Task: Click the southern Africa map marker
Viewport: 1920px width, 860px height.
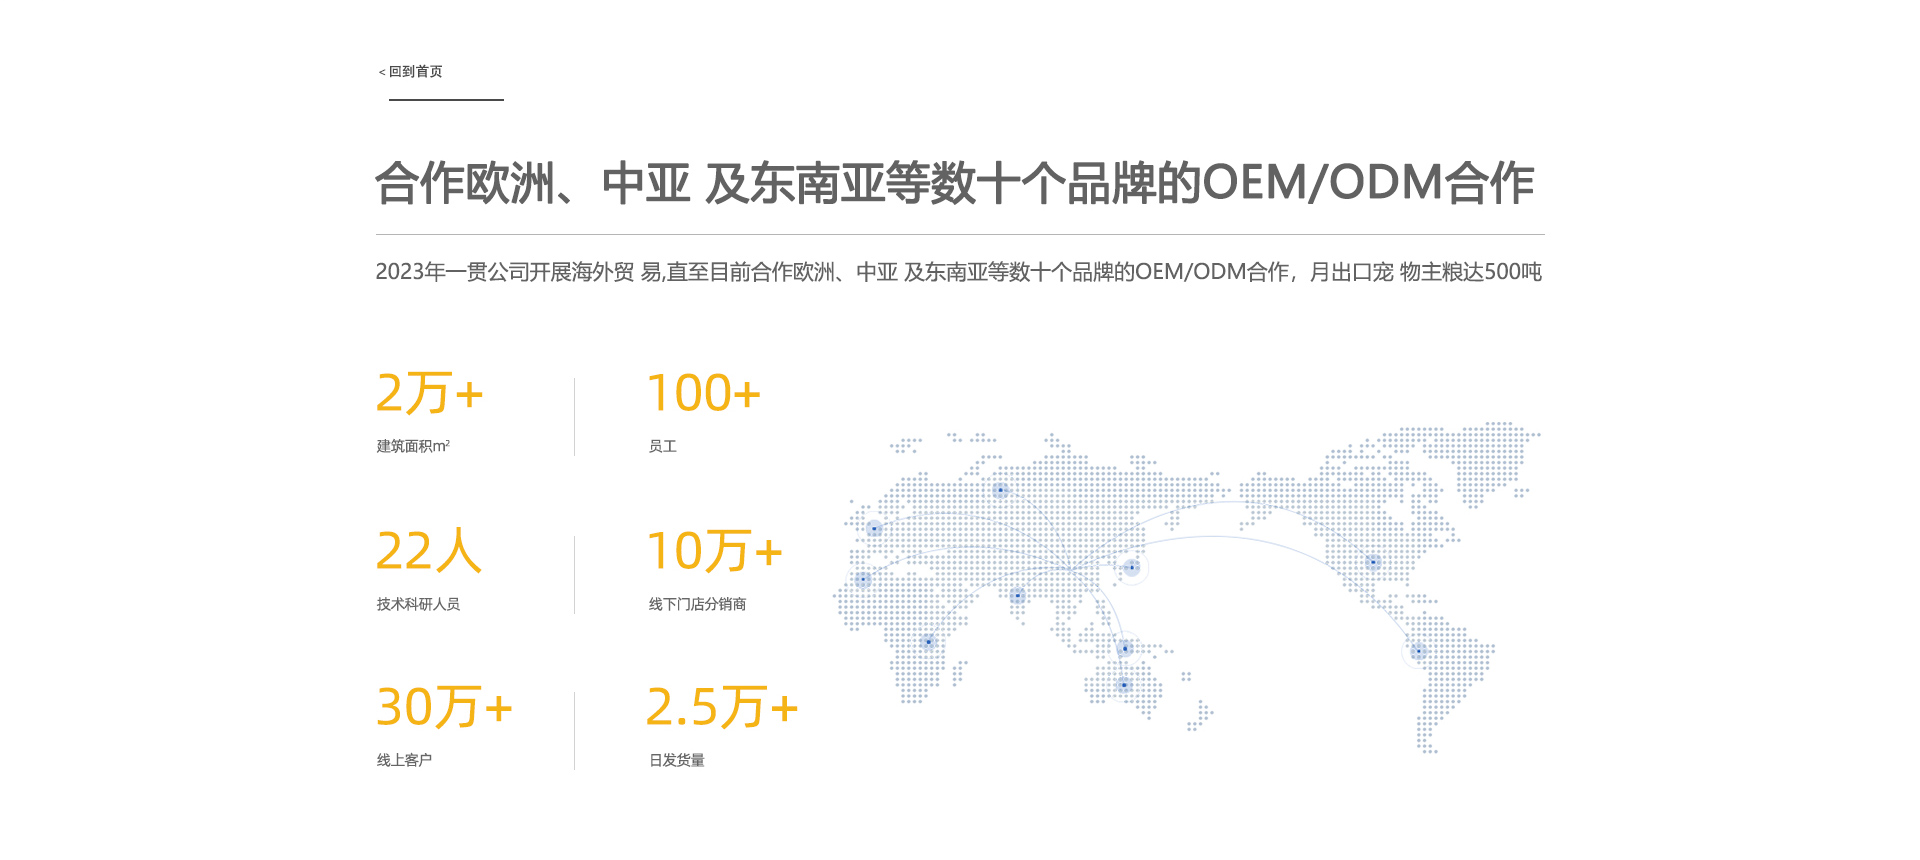Action: point(928,642)
